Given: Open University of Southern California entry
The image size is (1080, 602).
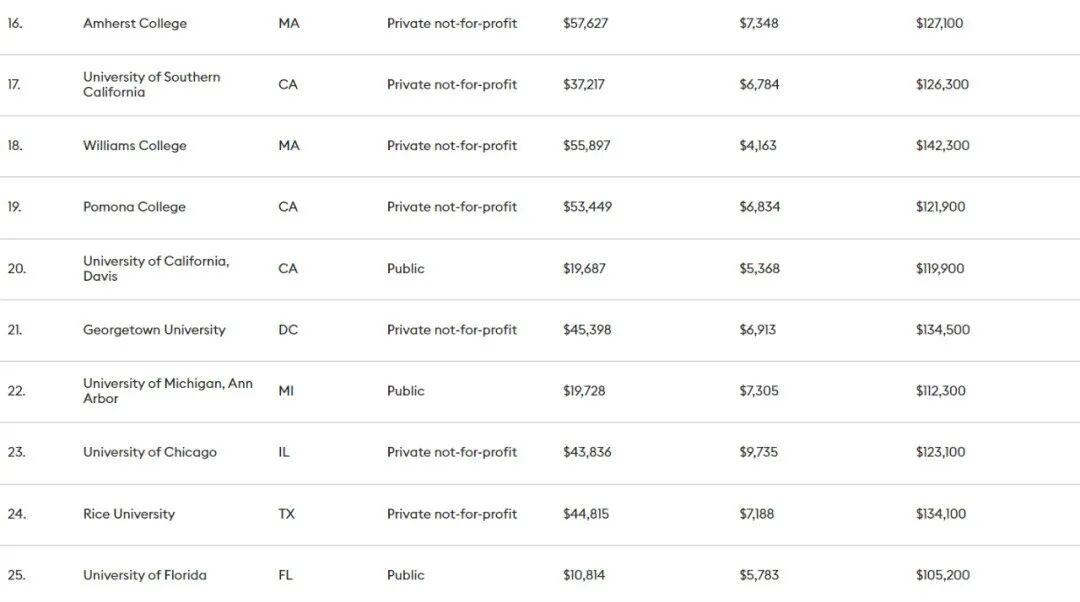Looking at the screenshot, I should coord(151,84).
